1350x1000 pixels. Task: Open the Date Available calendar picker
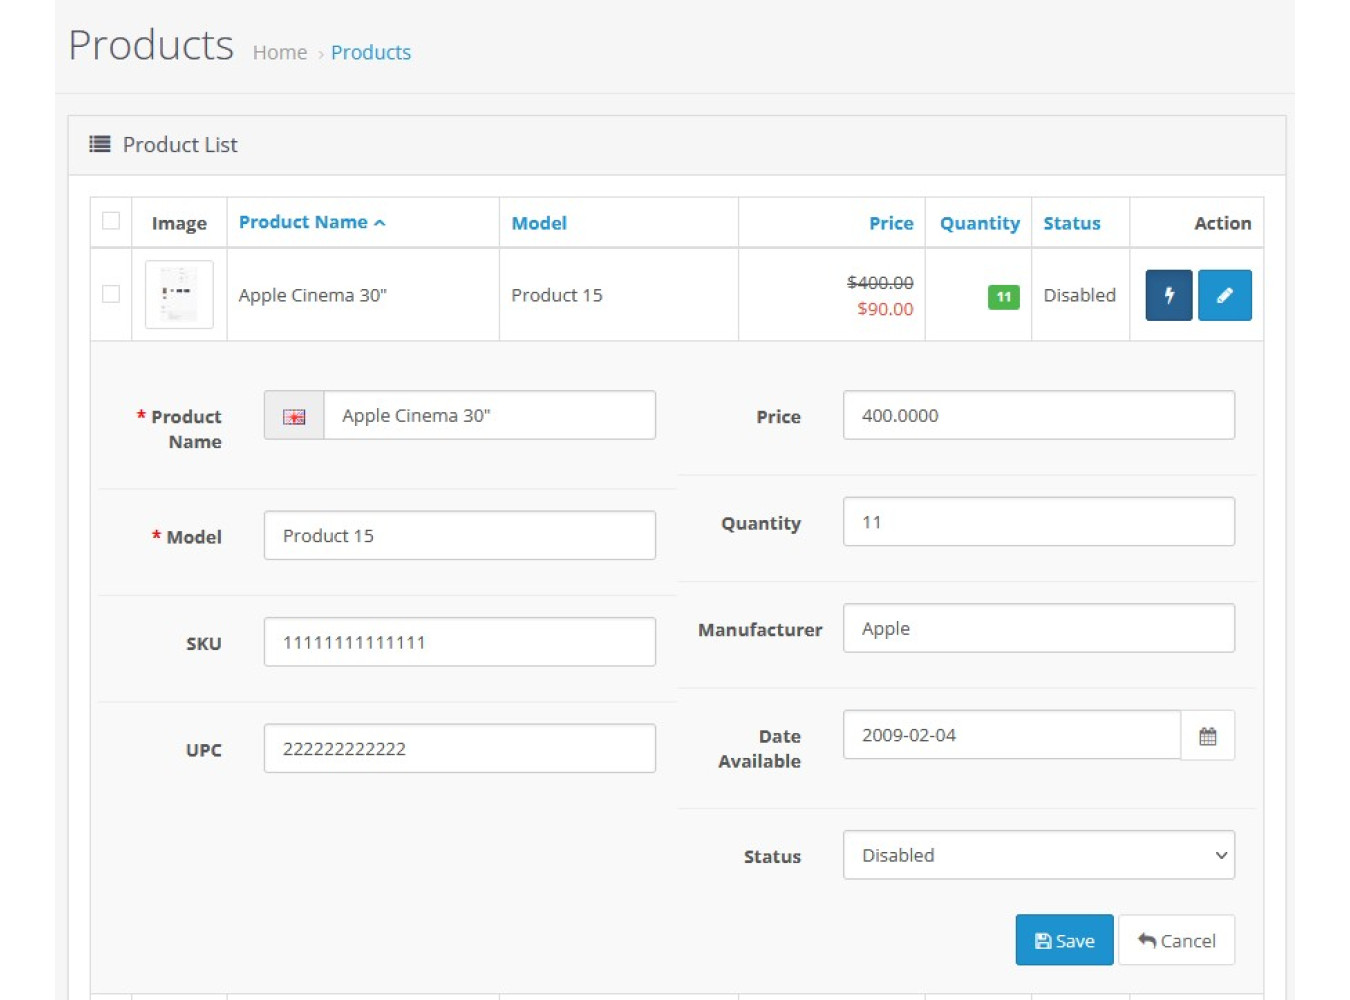tap(1207, 736)
